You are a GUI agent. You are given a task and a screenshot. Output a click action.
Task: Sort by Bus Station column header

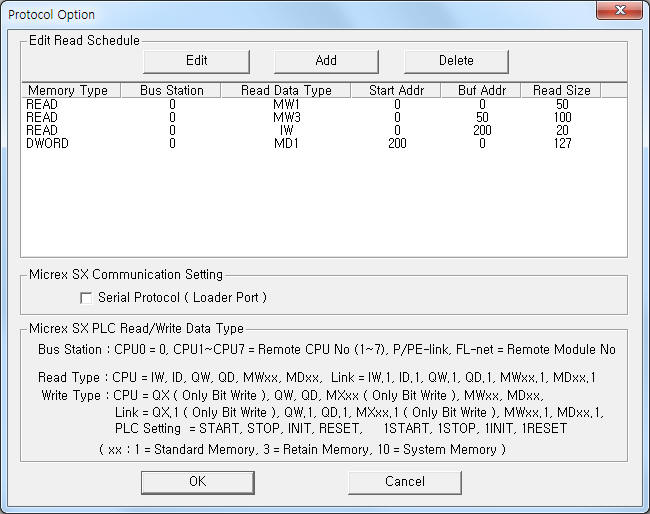171,90
